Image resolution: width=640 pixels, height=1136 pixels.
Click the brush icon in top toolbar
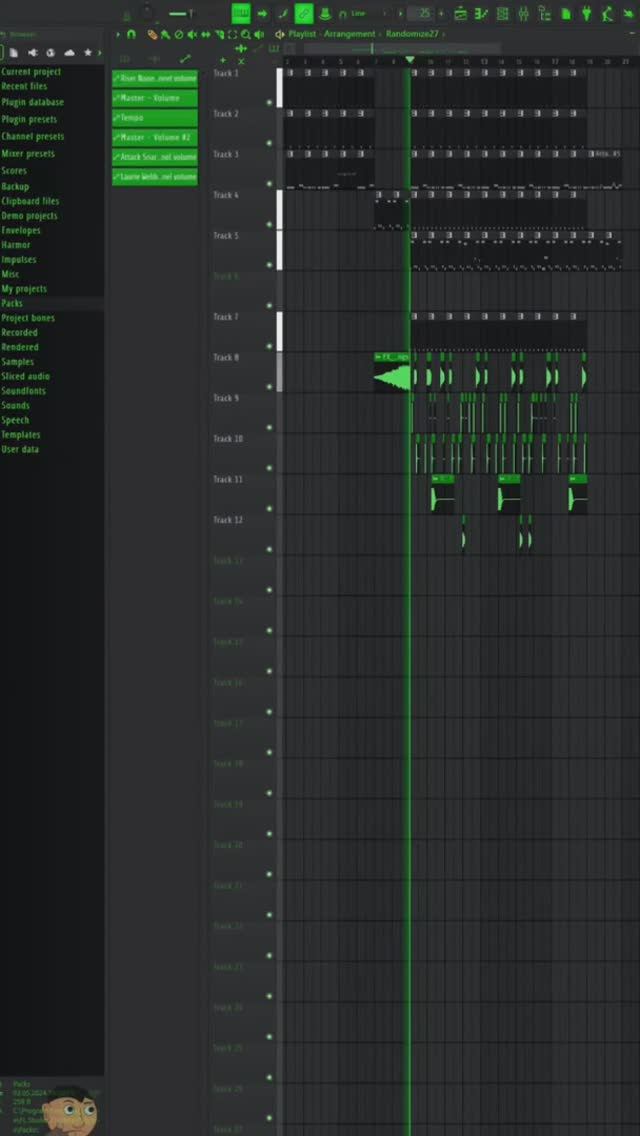[283, 14]
